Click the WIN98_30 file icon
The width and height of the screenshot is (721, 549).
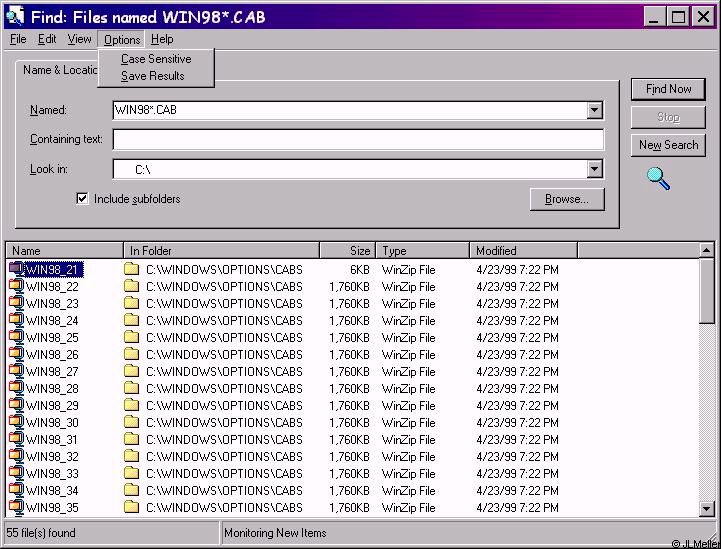[x=16, y=422]
